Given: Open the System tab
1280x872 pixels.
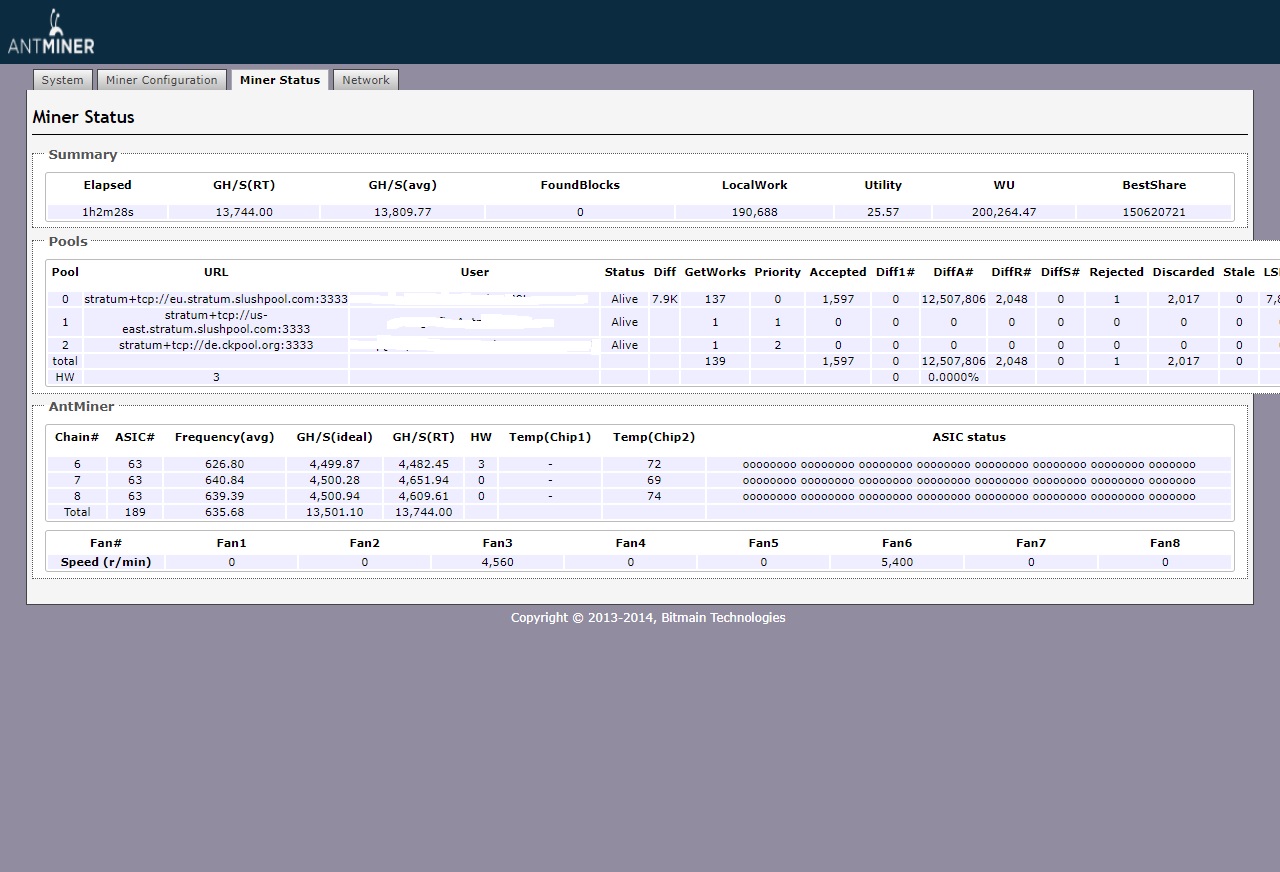Looking at the screenshot, I should coord(62,80).
